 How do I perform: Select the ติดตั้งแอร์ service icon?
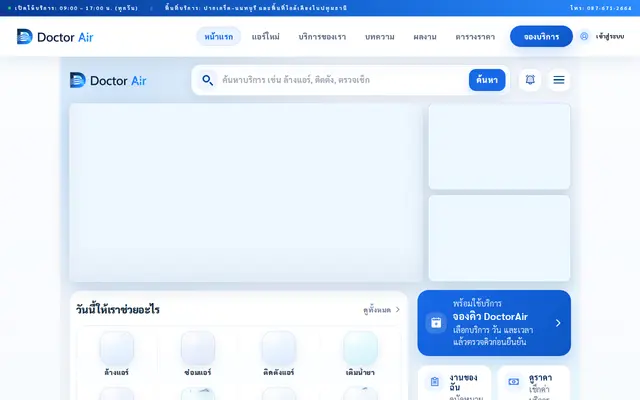tap(279, 348)
